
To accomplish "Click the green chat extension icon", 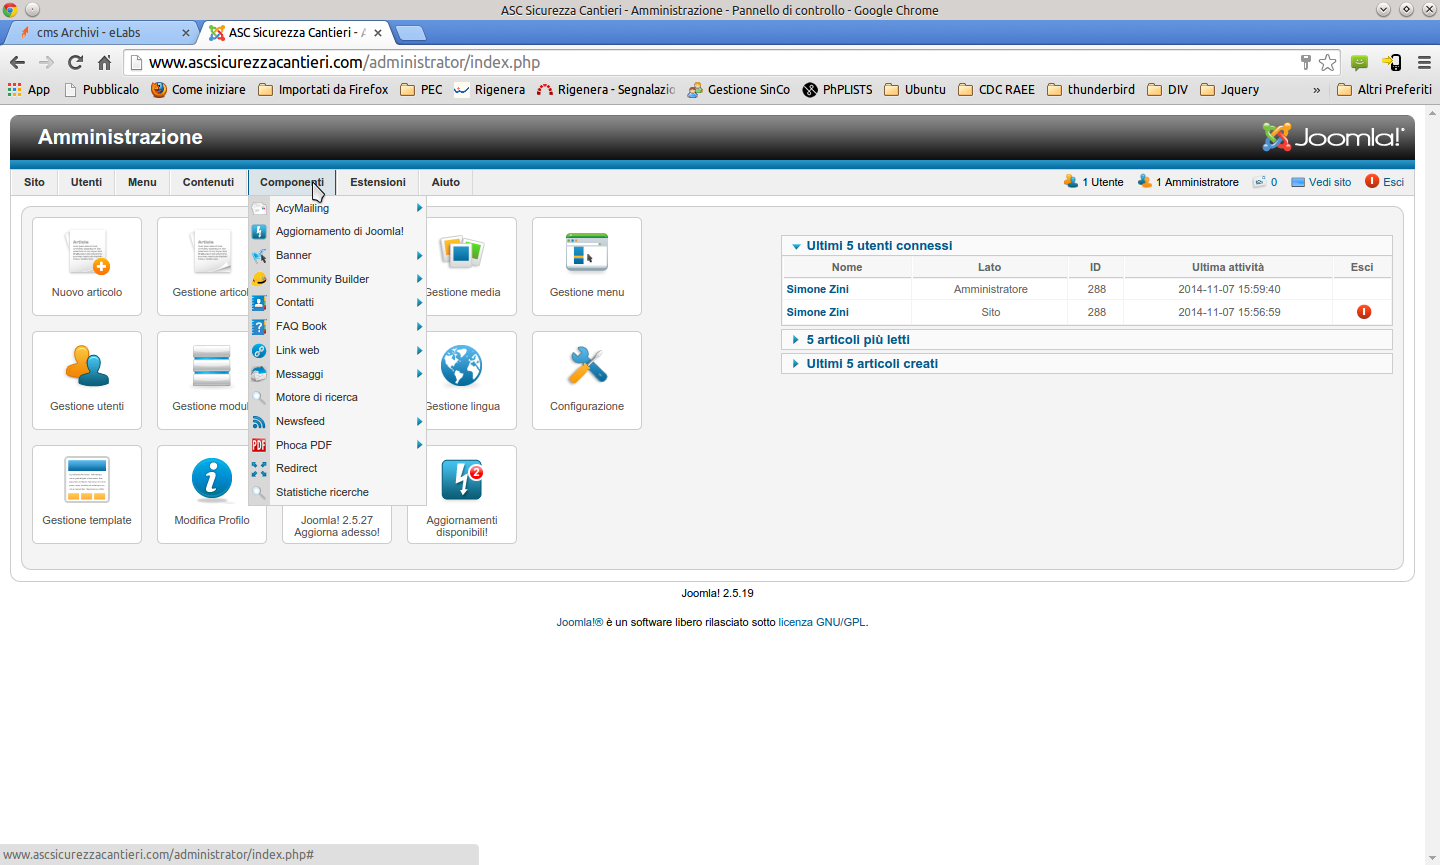I will pyautogui.click(x=1359, y=62).
